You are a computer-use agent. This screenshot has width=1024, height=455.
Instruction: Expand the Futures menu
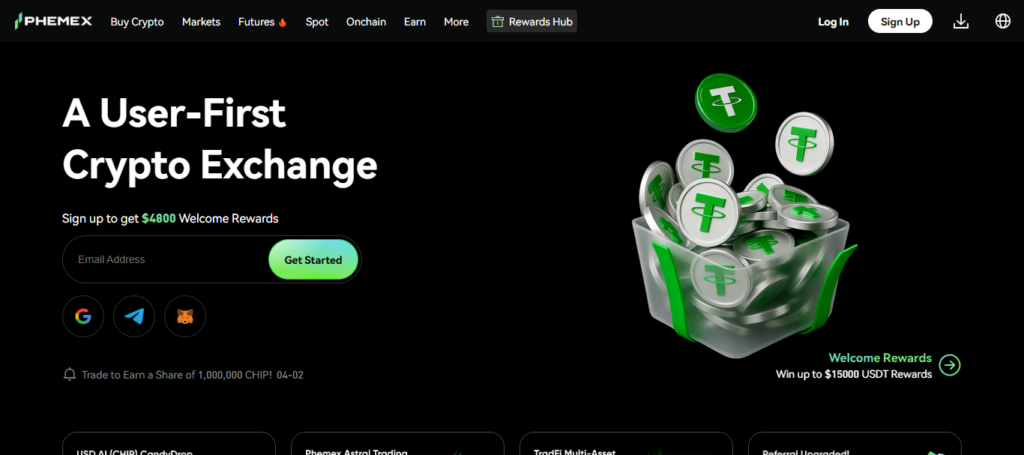(x=263, y=22)
